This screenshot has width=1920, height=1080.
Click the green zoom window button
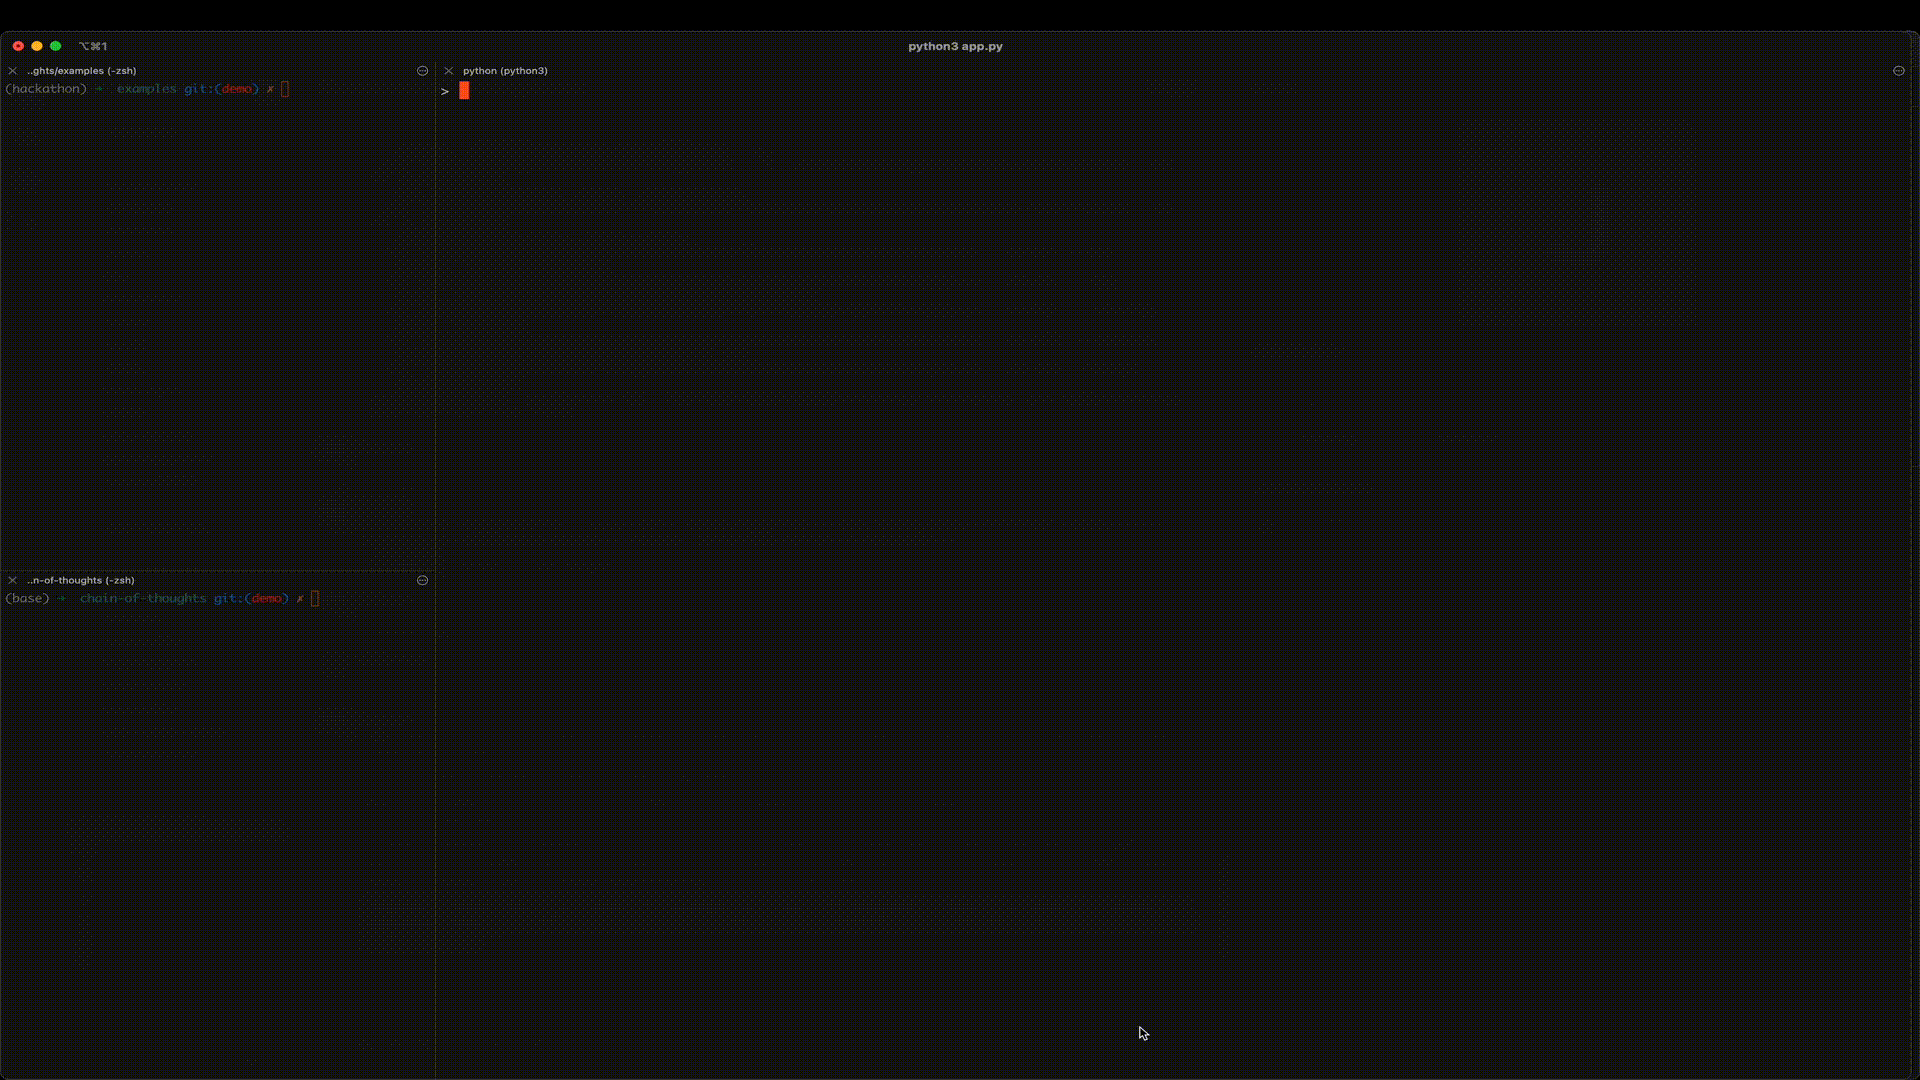(56, 46)
